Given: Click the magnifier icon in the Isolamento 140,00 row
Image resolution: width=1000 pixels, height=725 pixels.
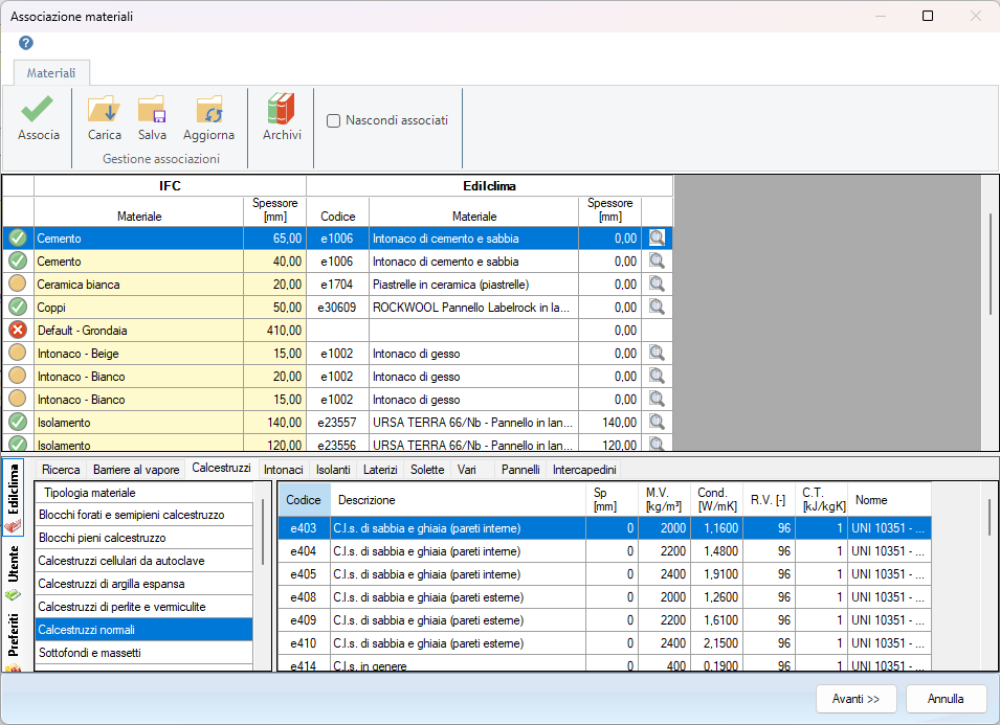Looking at the screenshot, I should (657, 422).
